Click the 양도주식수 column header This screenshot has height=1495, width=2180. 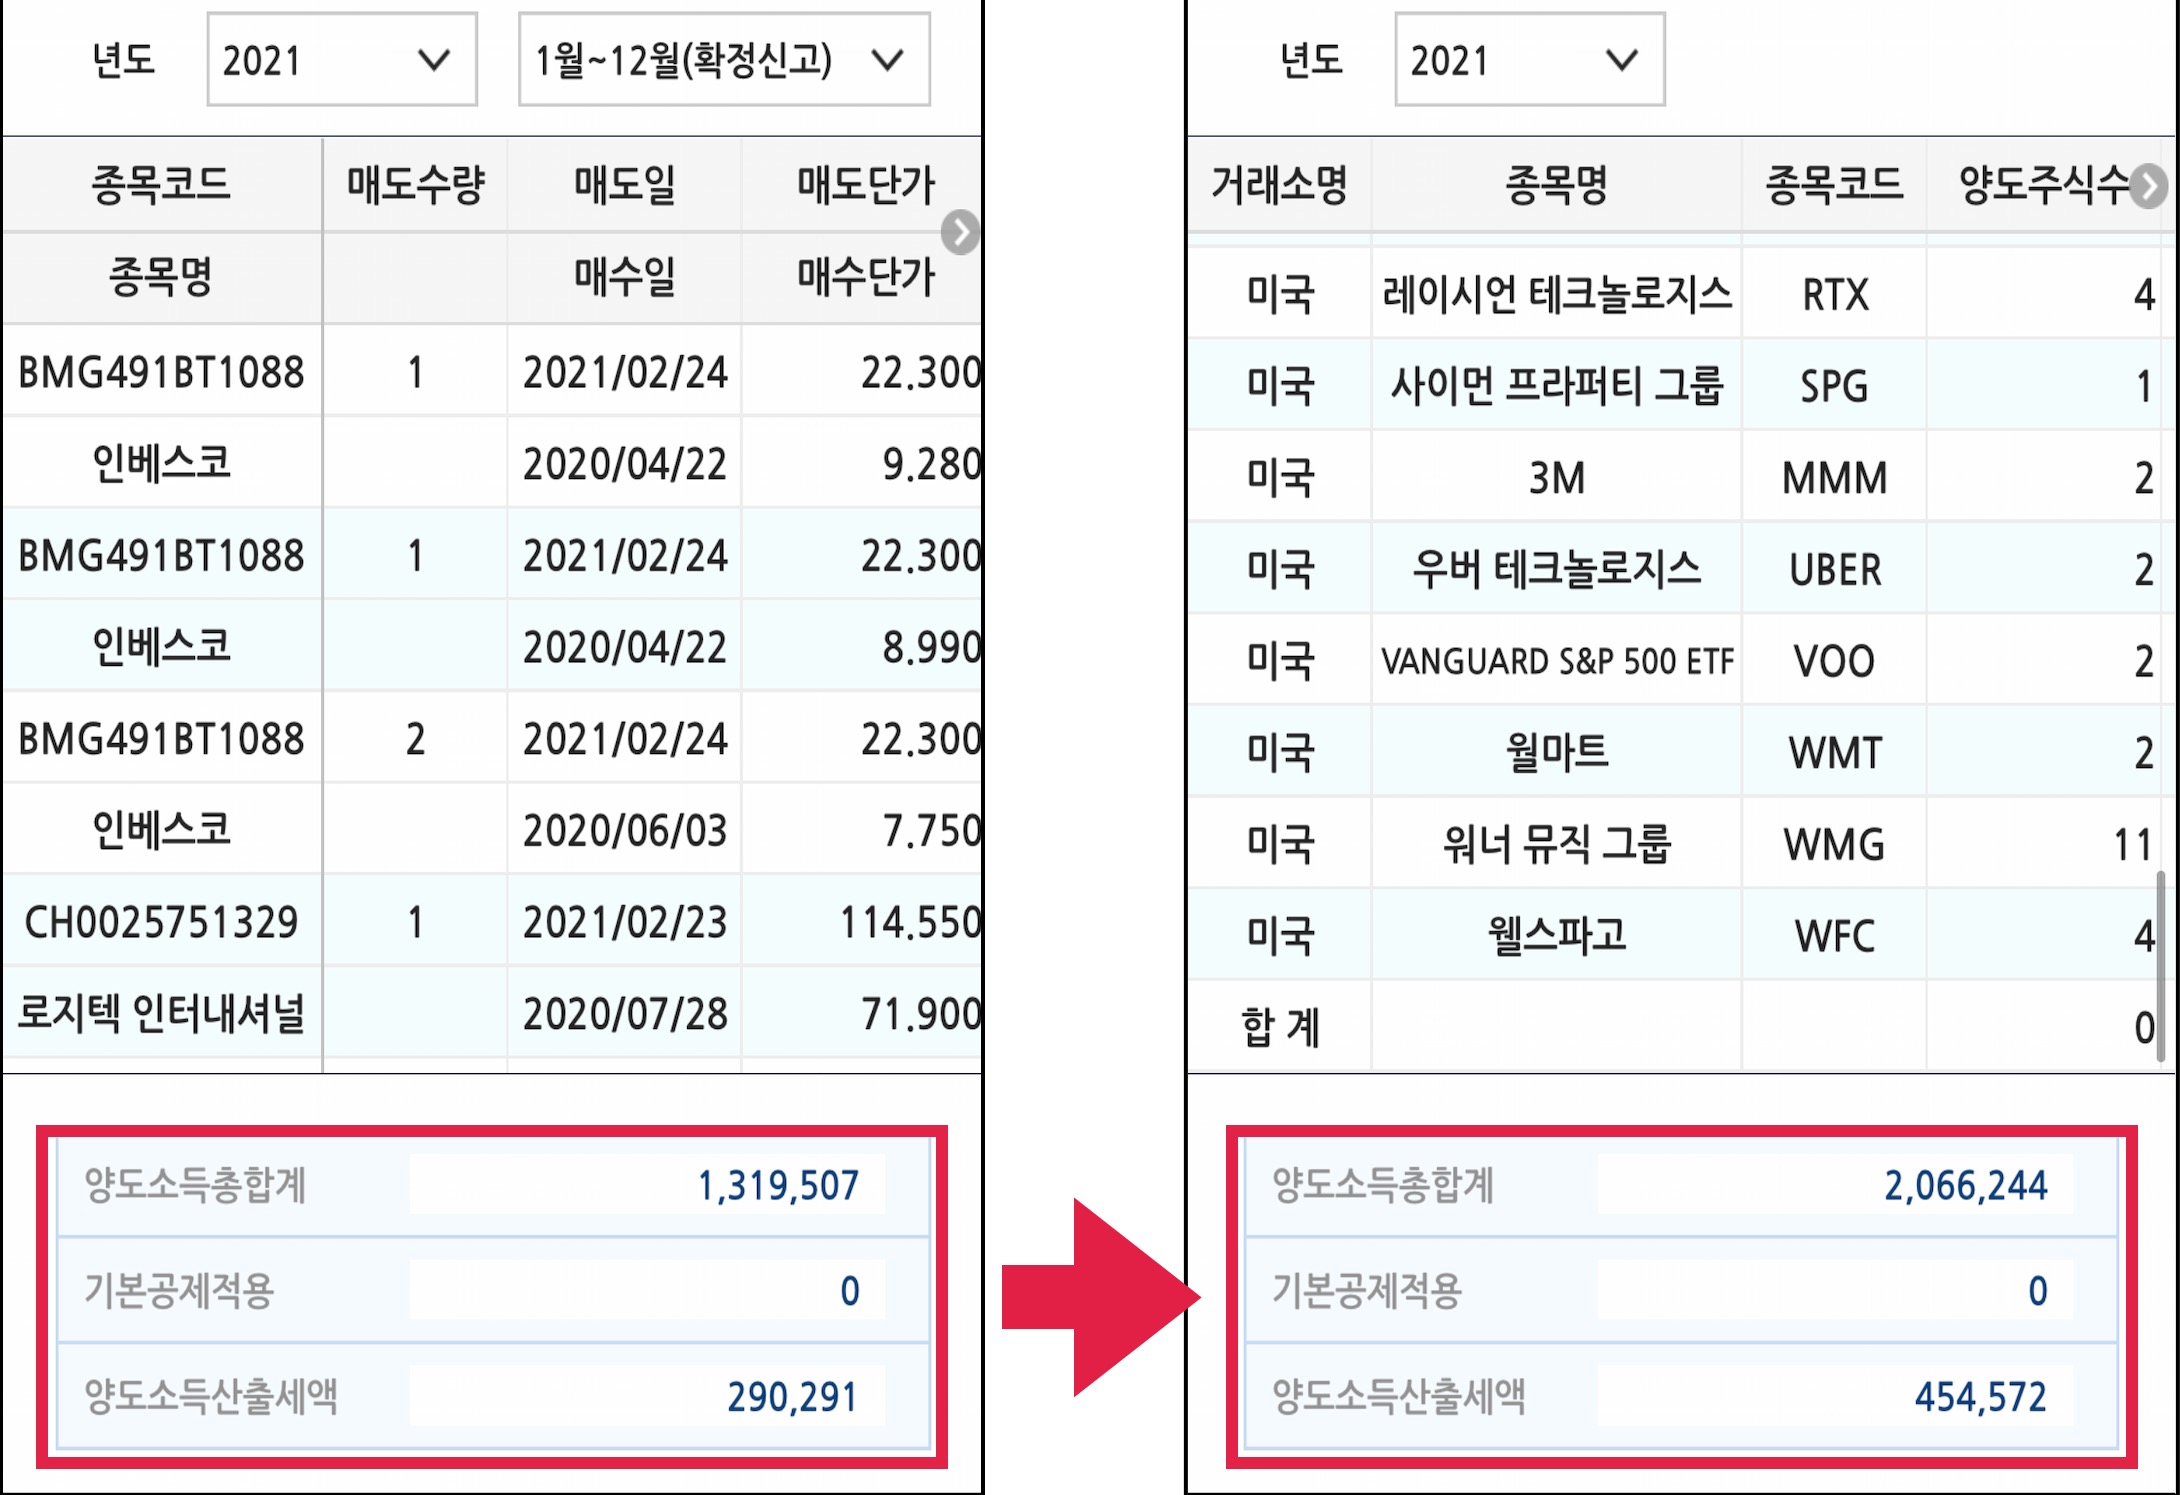(2043, 185)
